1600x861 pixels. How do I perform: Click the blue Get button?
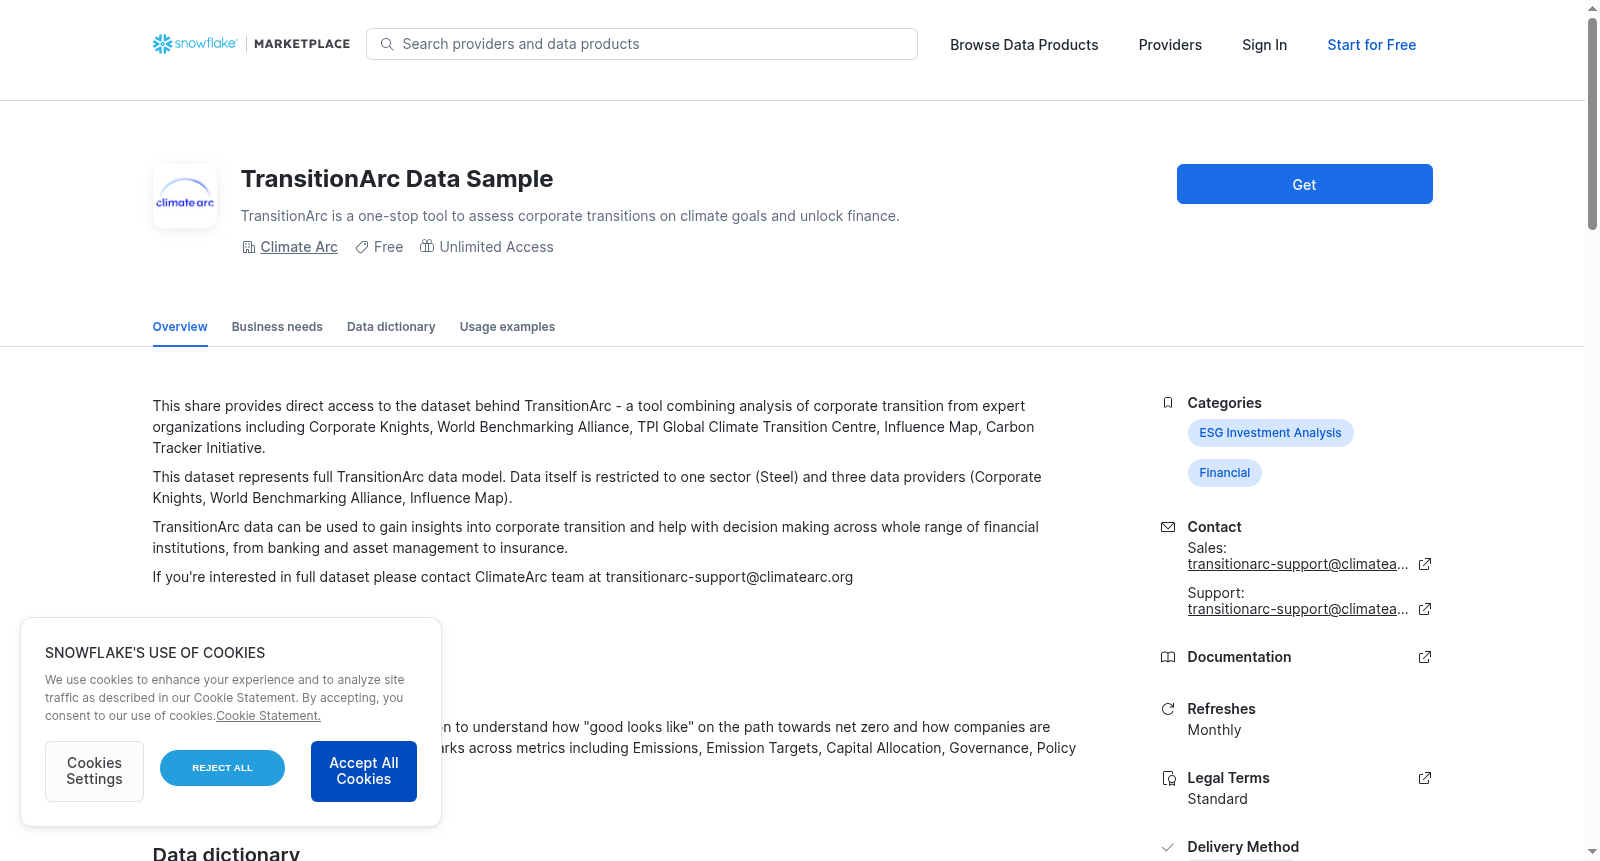click(x=1305, y=184)
